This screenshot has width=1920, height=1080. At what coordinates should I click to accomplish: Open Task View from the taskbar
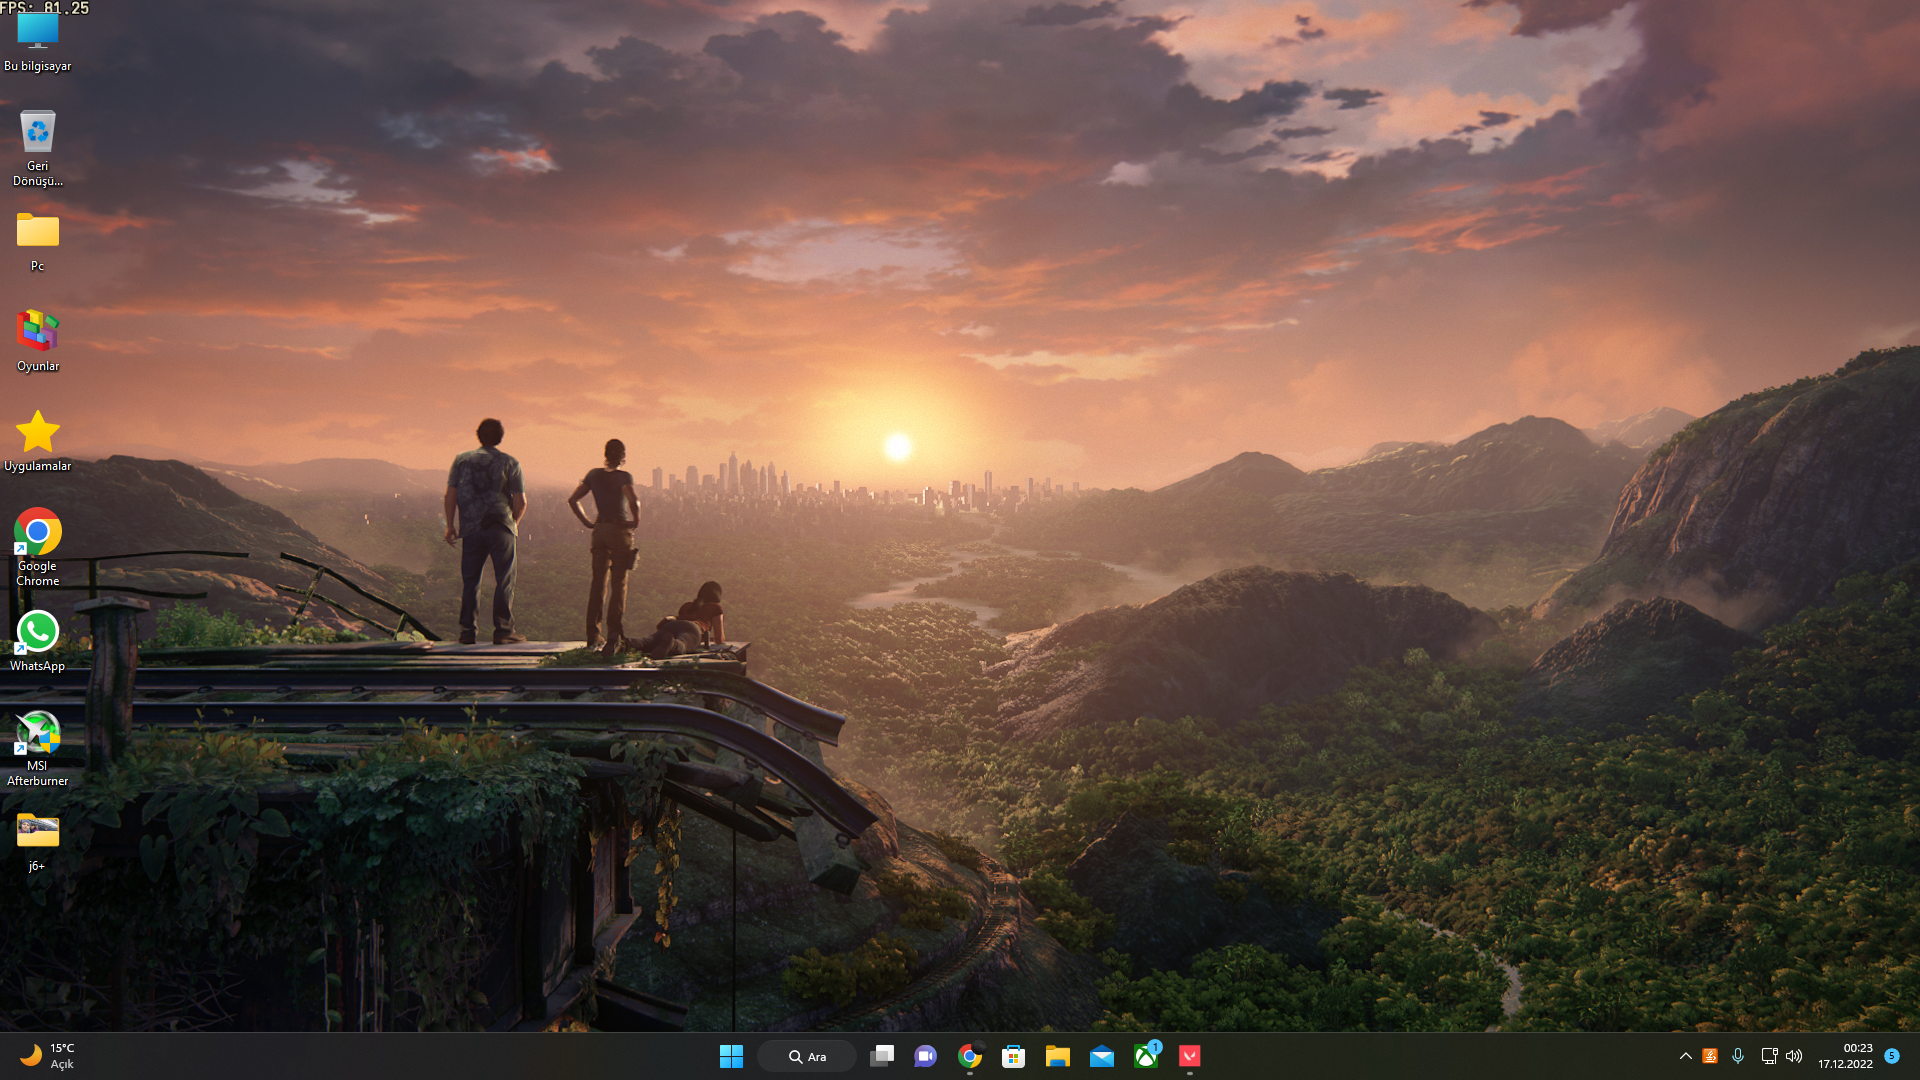tap(881, 1056)
